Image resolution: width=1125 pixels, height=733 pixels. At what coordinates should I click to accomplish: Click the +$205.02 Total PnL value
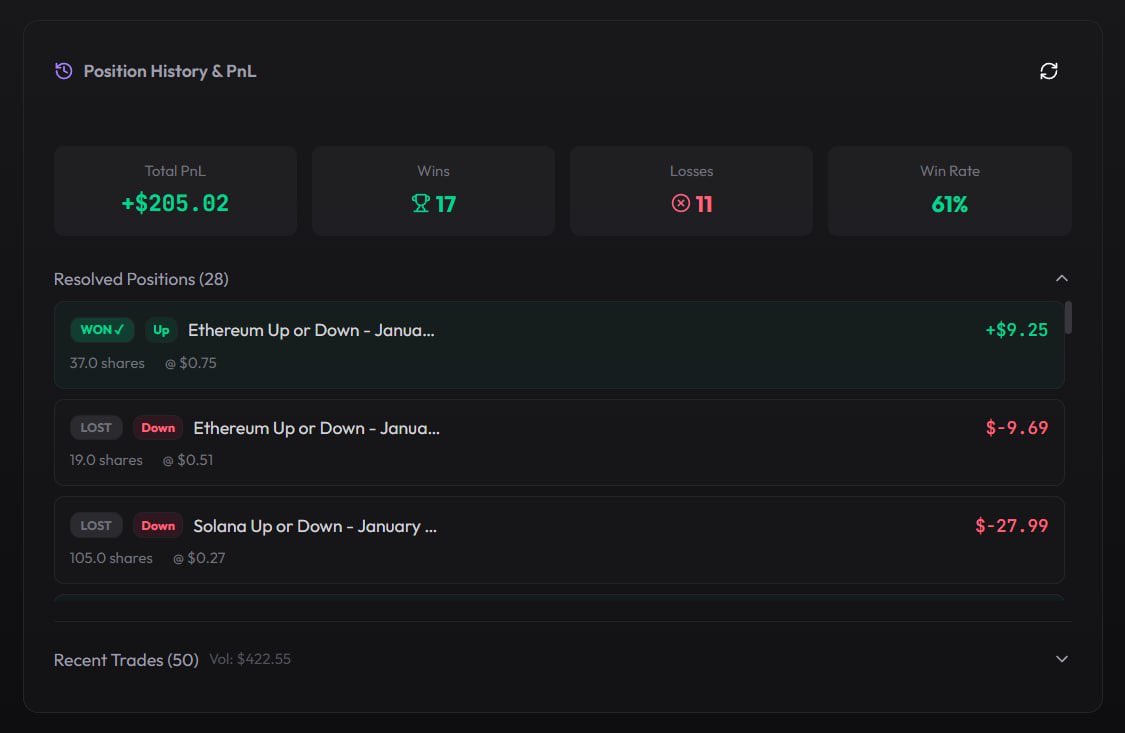(x=175, y=203)
